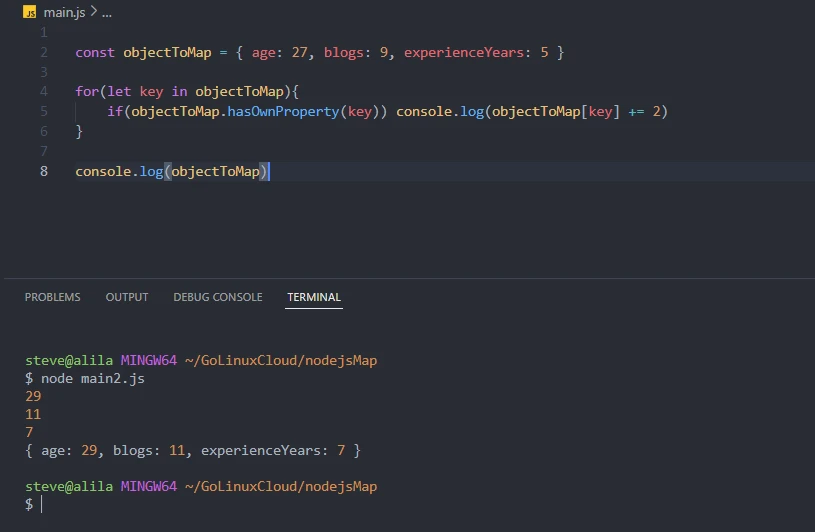Click line number 2 in the gutter
The height and width of the screenshot is (532, 815).
(x=44, y=52)
